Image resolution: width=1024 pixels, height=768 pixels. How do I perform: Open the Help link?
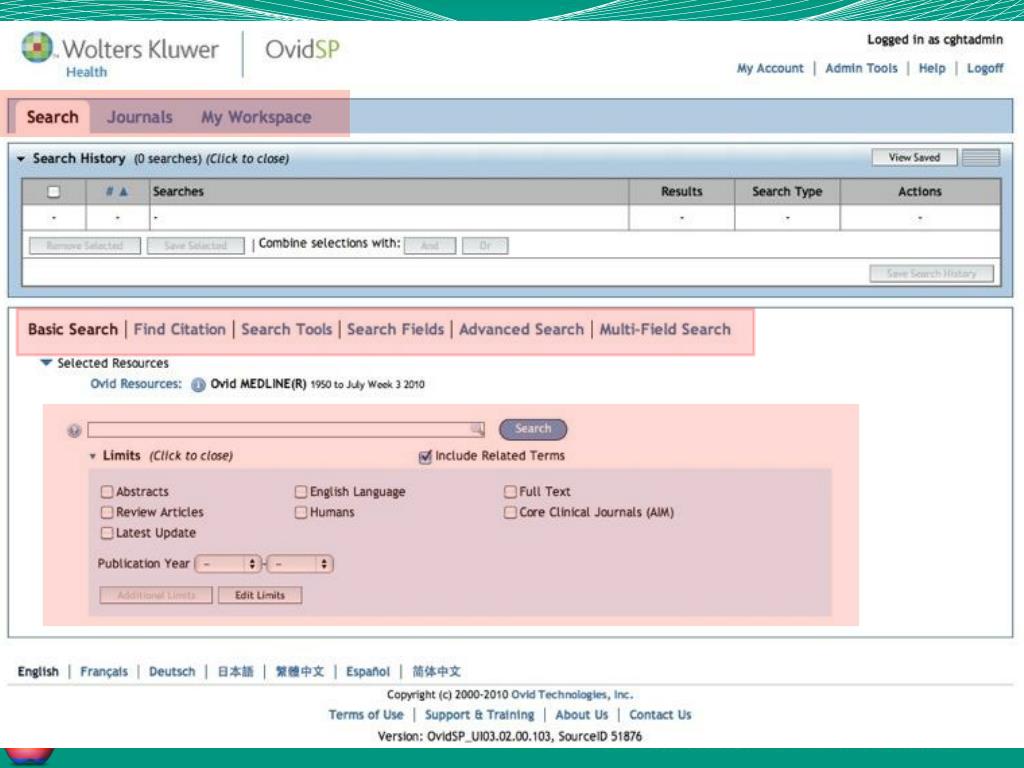(932, 69)
